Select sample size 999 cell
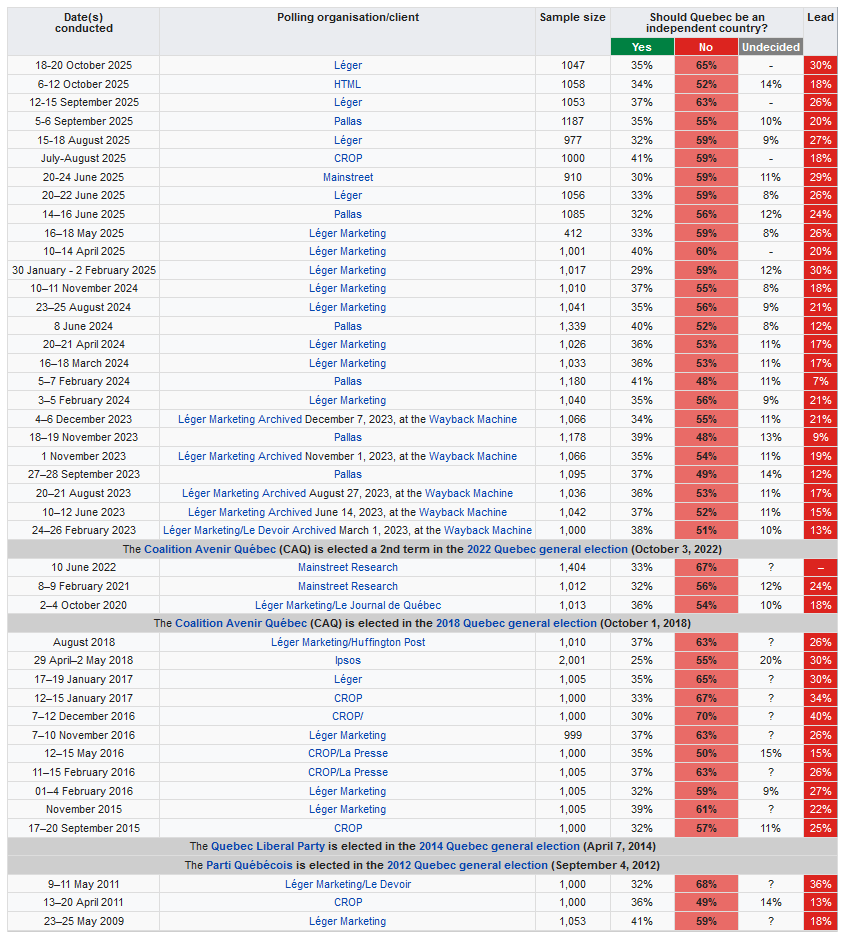This screenshot has height=932, width=845. [x=573, y=735]
